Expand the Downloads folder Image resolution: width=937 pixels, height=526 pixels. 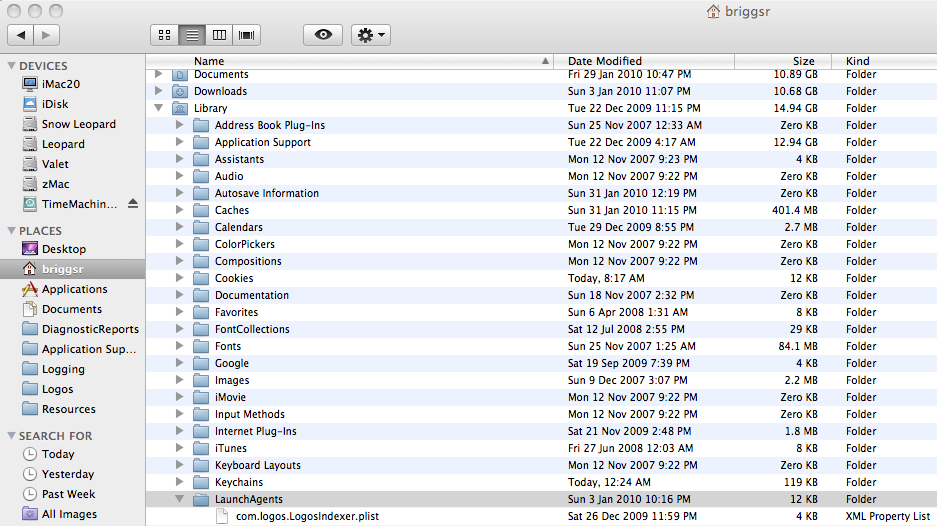(158, 91)
